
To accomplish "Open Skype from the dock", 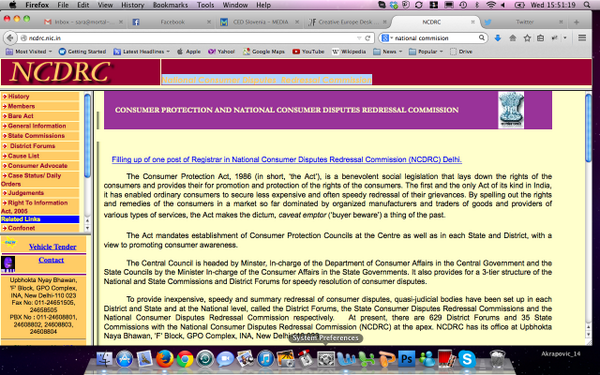I will pyautogui.click(x=467, y=359).
